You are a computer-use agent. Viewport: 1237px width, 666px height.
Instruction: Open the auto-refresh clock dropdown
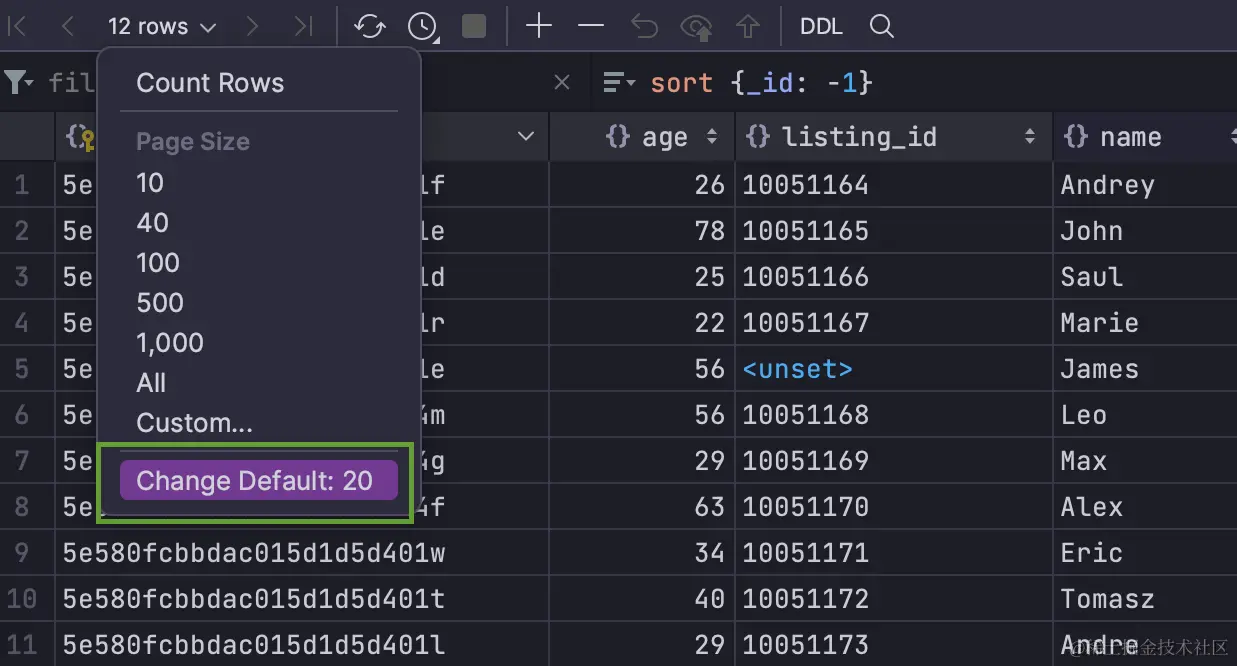coord(423,28)
